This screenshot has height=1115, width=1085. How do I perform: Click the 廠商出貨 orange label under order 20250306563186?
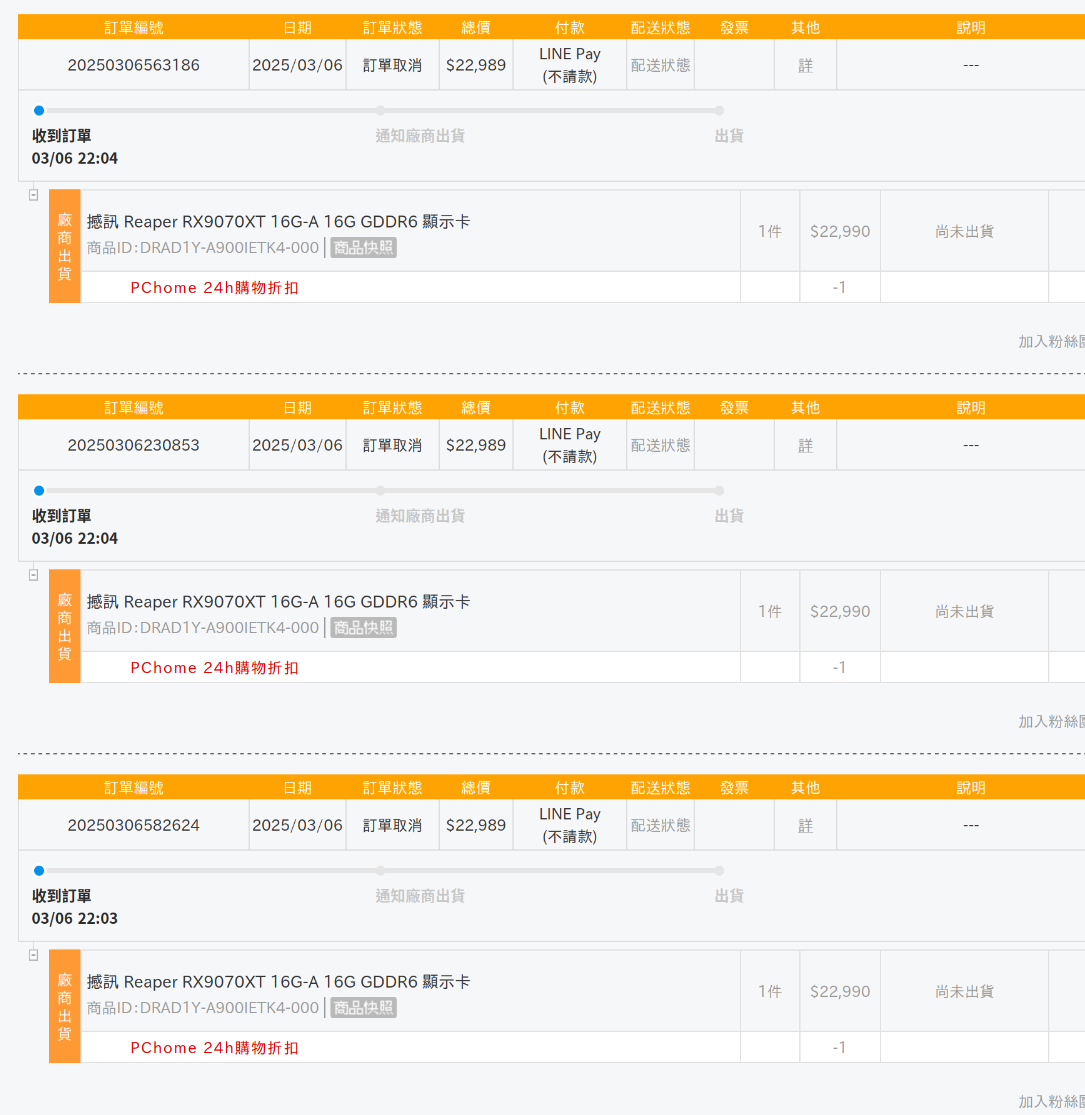coord(65,246)
